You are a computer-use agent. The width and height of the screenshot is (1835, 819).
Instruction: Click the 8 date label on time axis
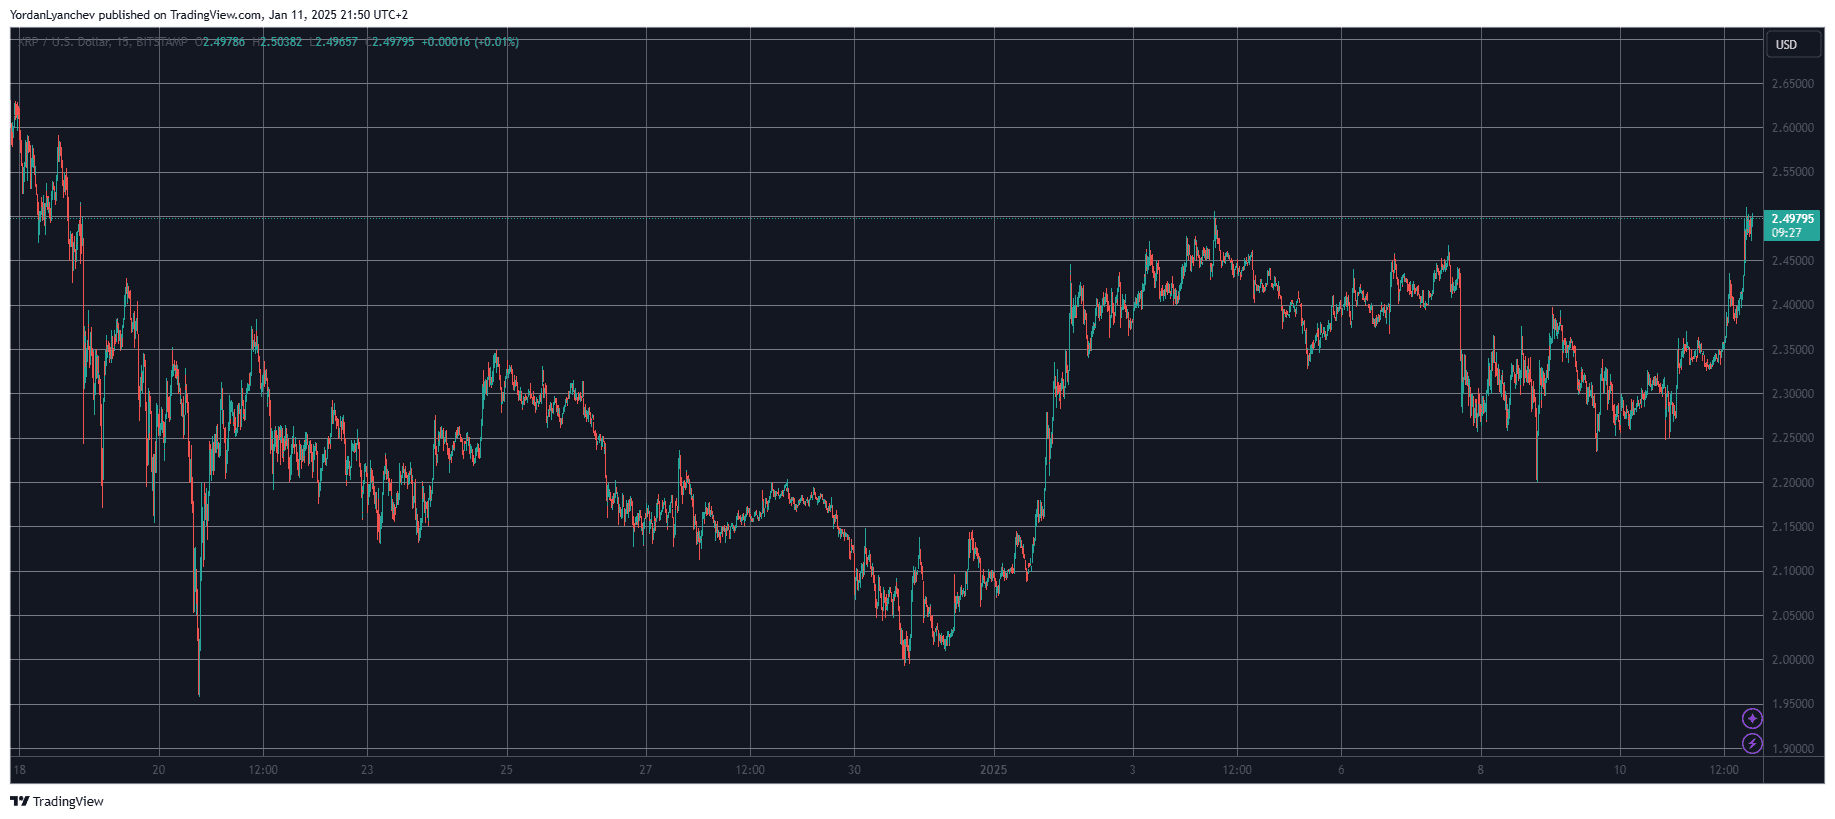pyautogui.click(x=1480, y=770)
